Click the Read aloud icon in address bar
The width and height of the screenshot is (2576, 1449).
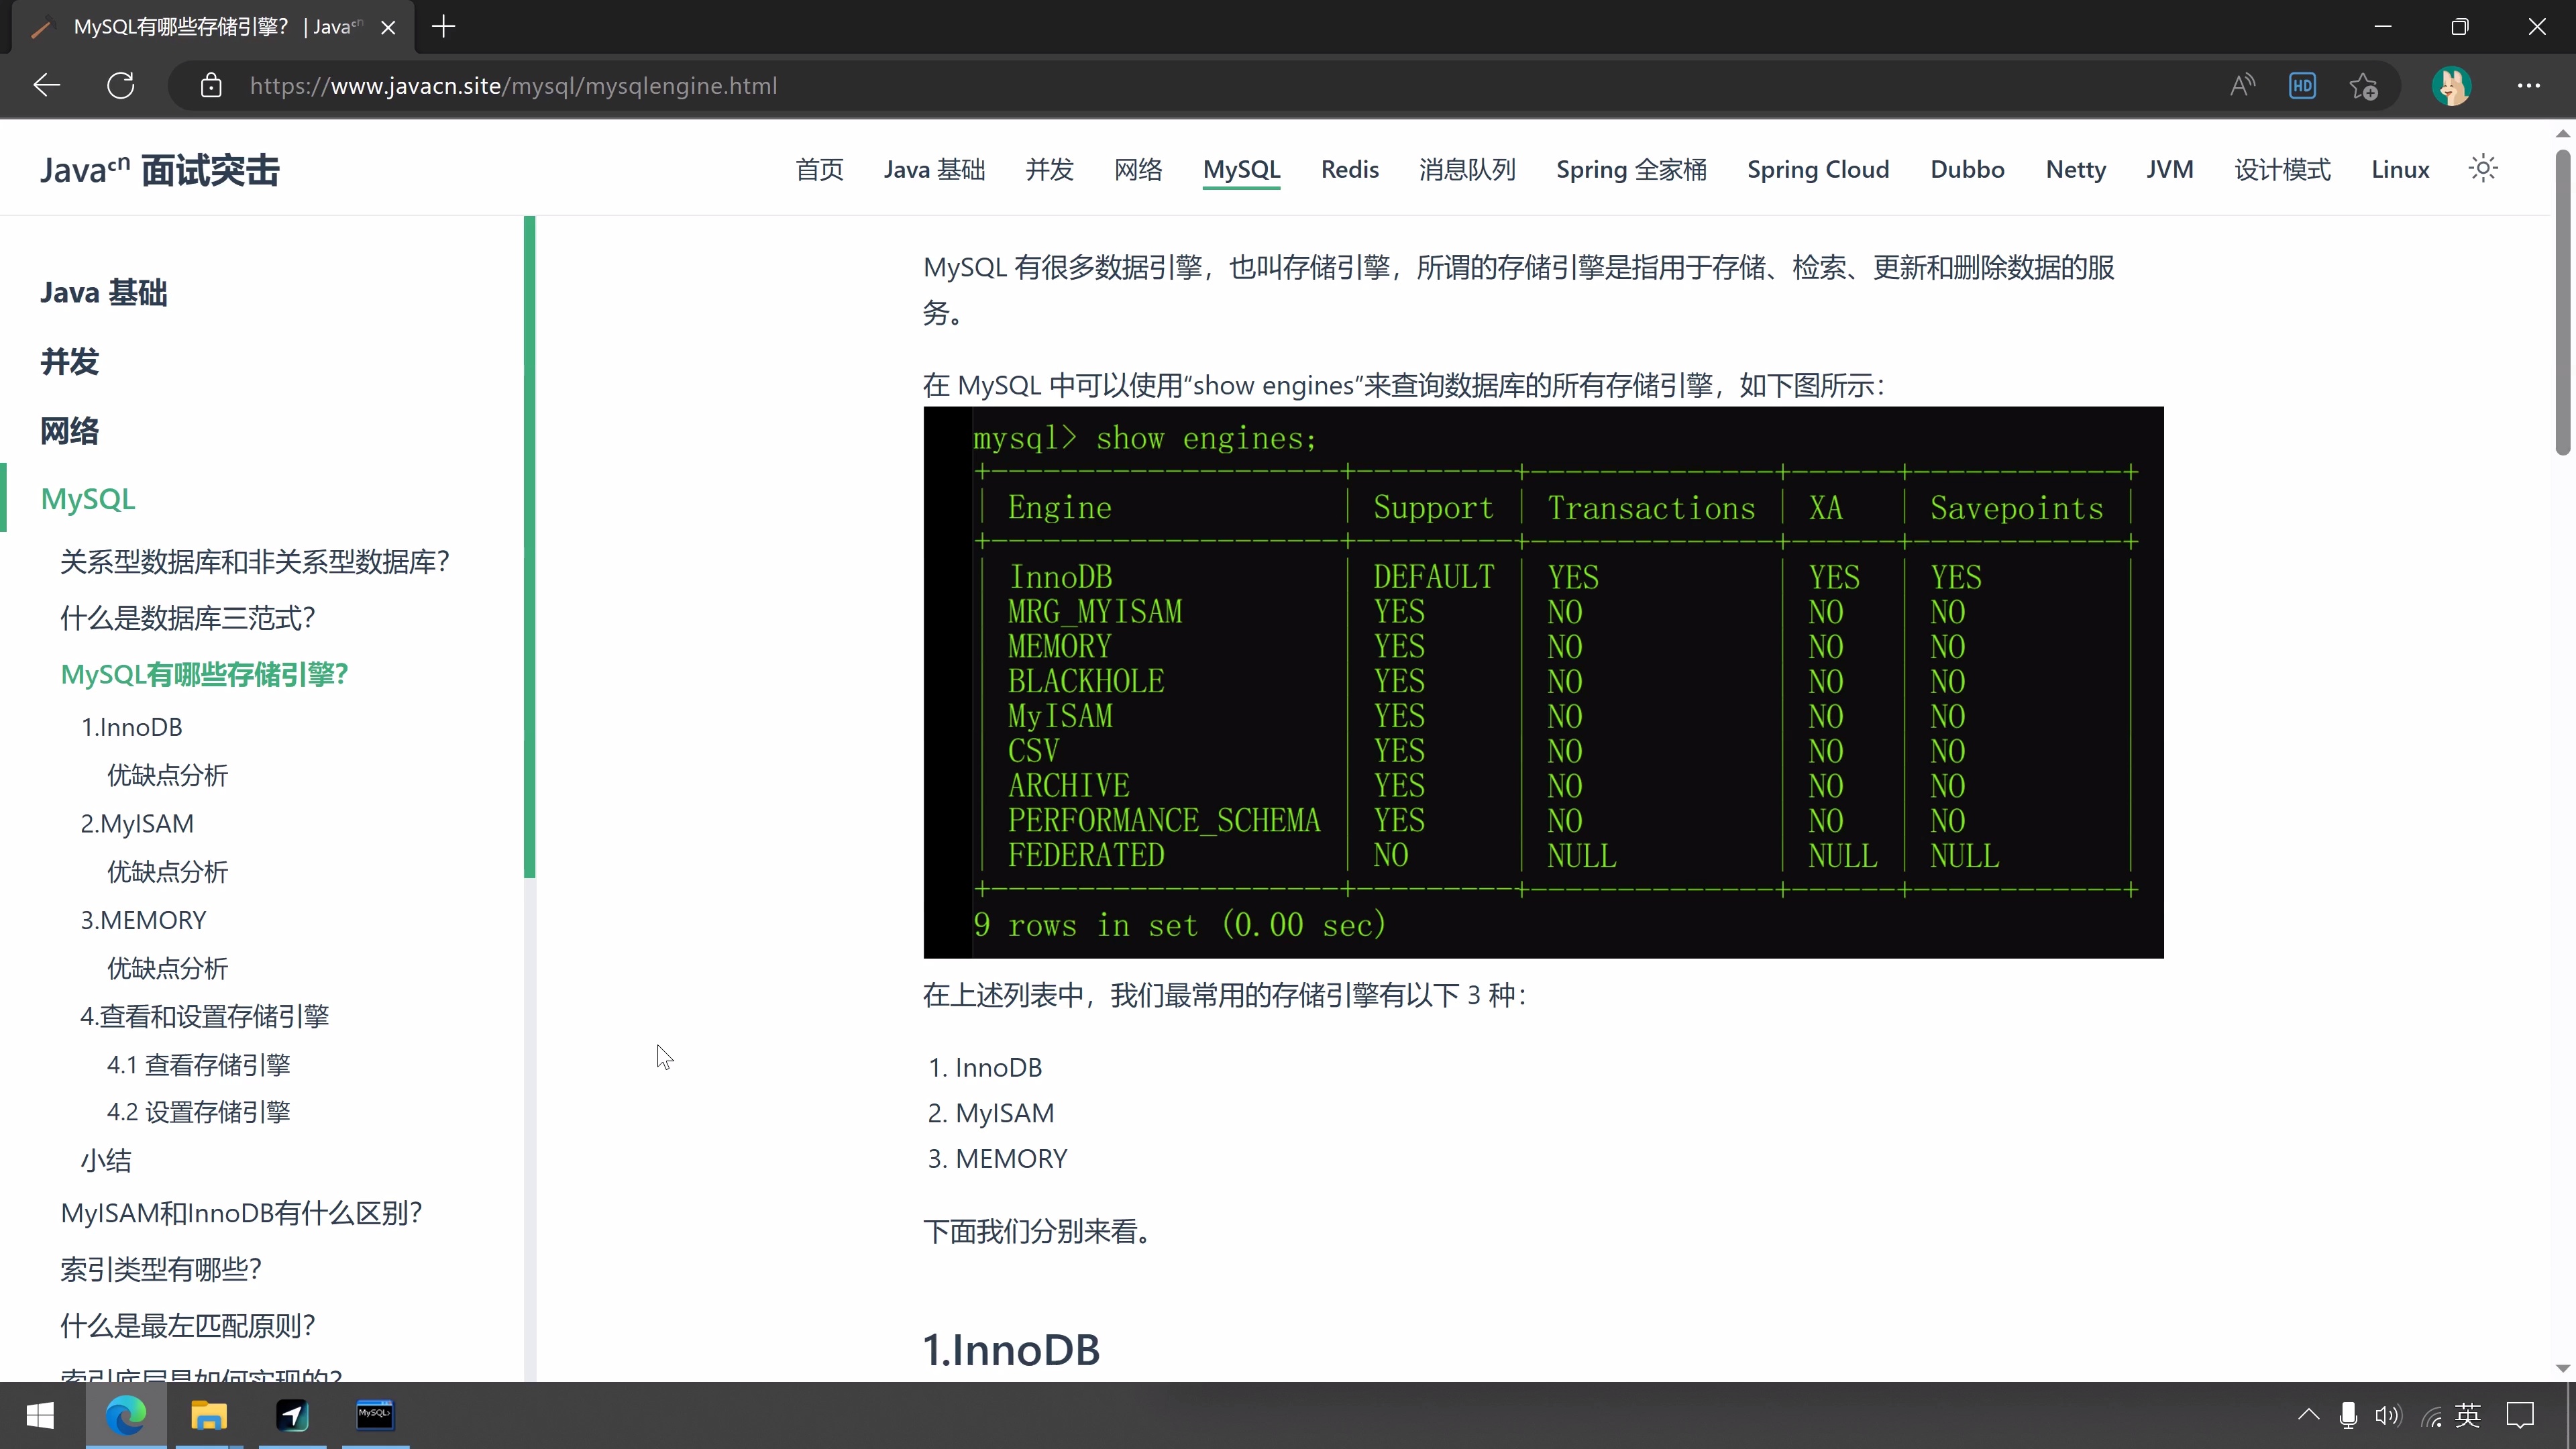2242,86
